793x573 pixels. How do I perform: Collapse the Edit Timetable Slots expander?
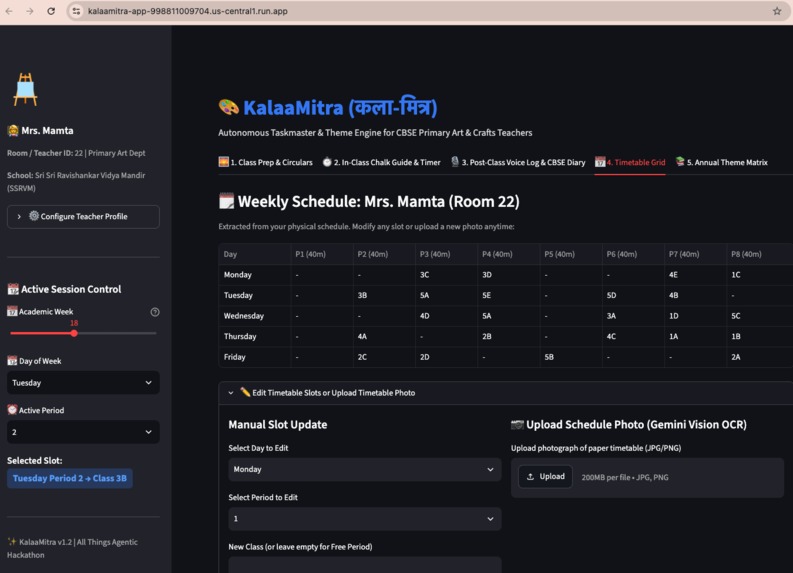[506, 392]
